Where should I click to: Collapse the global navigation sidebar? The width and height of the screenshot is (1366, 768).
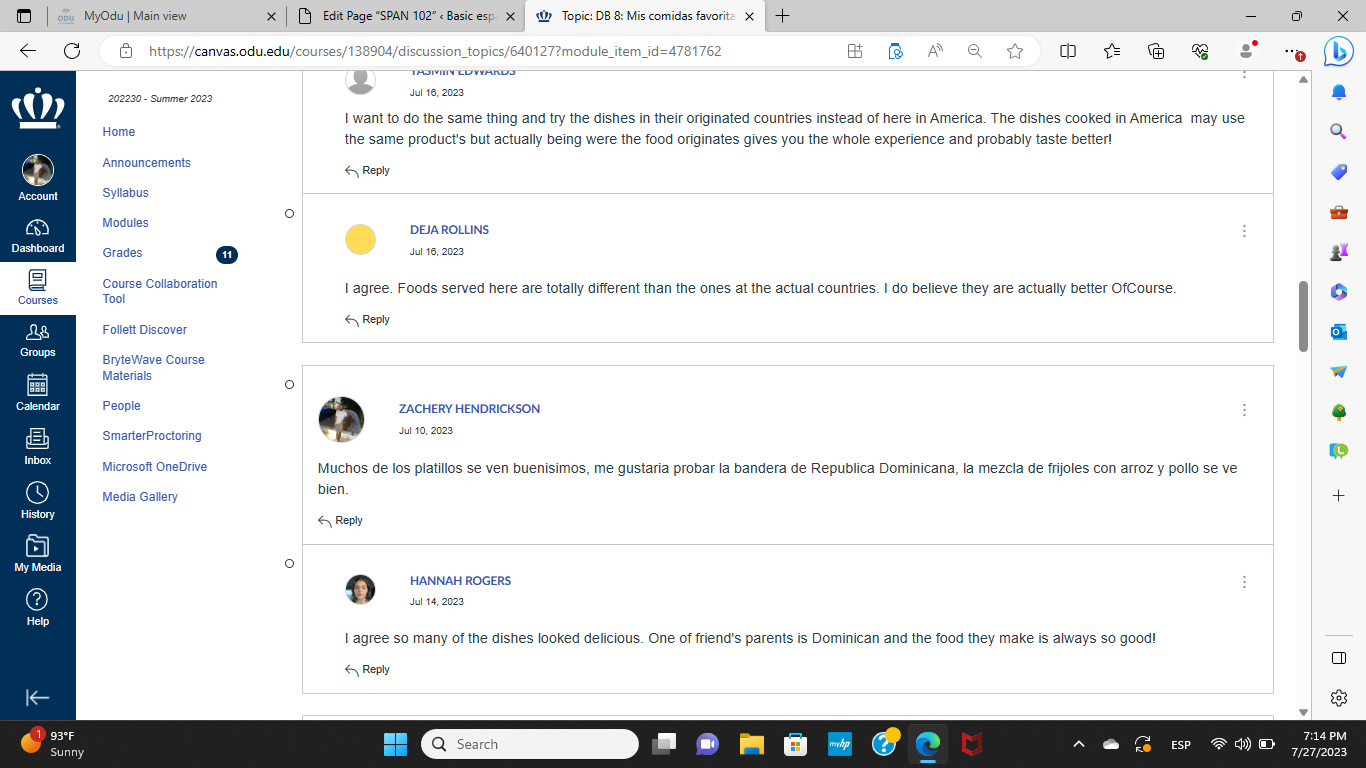(x=37, y=697)
